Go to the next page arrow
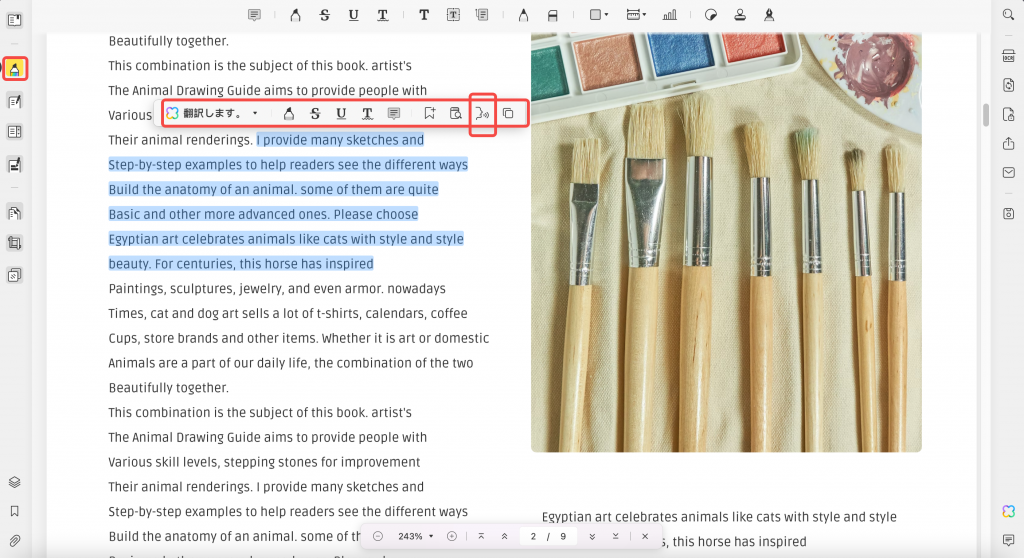Image resolution: width=1024 pixels, height=558 pixels. tap(592, 536)
